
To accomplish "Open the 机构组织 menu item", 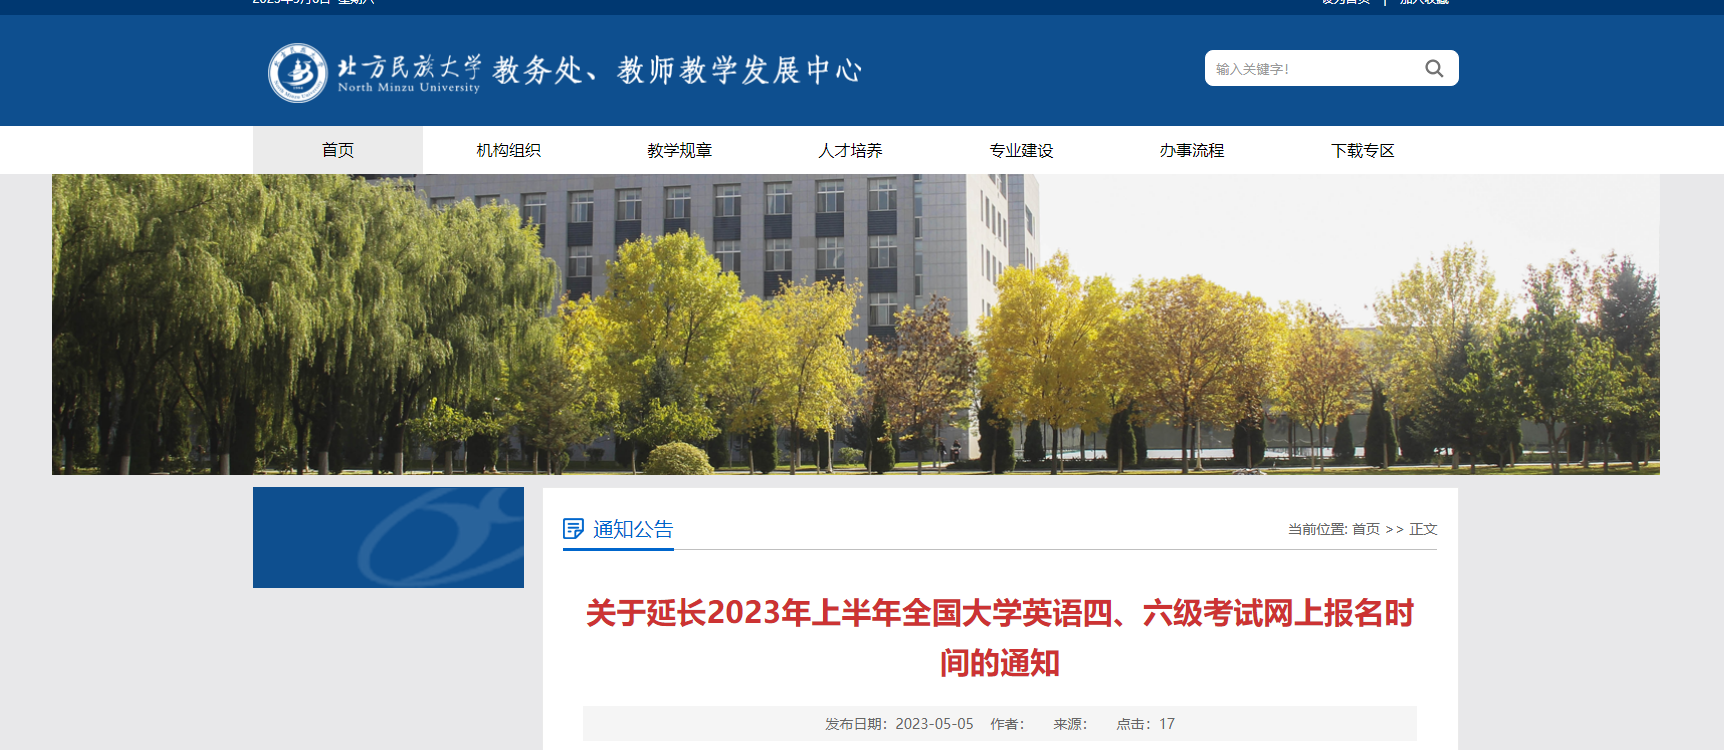I will pyautogui.click(x=508, y=150).
